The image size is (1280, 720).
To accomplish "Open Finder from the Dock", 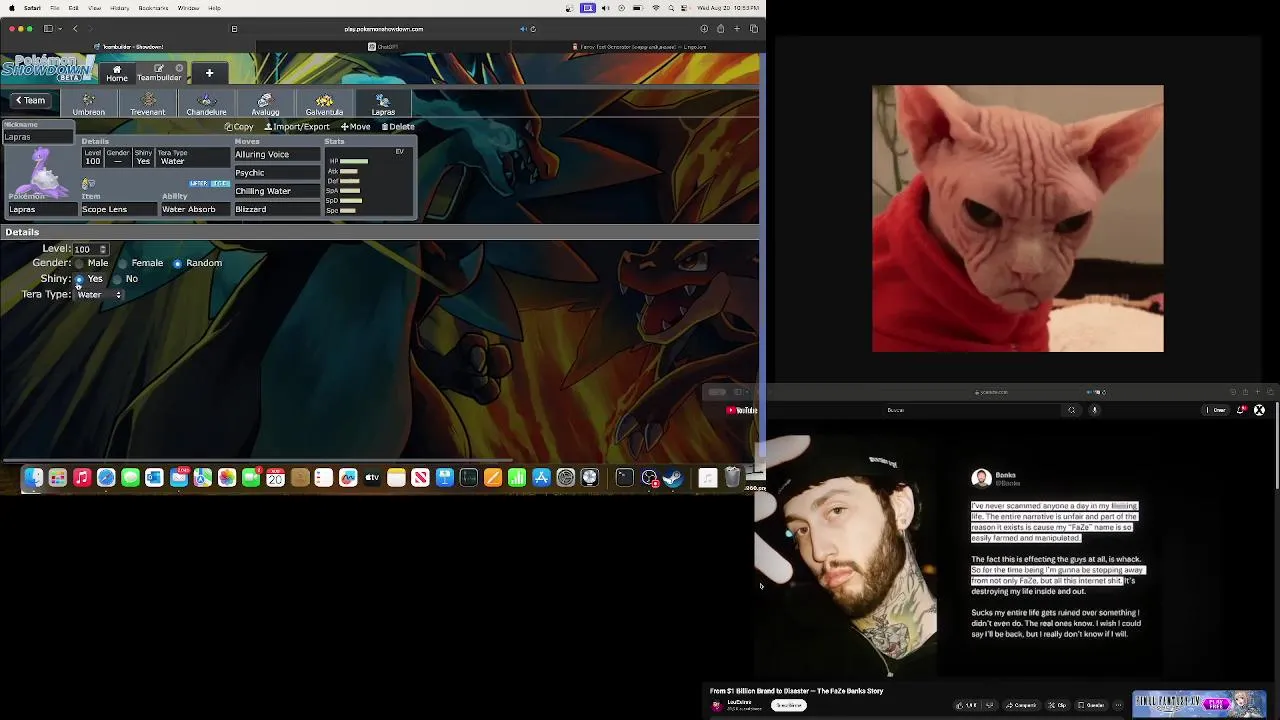I will 33,478.
